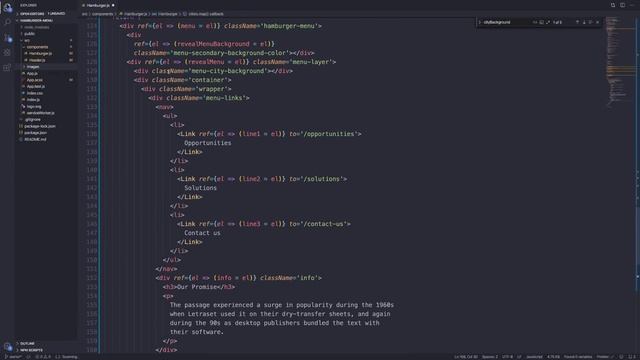Toggle find in selection
Screen dimensions: 640x360
point(591,22)
